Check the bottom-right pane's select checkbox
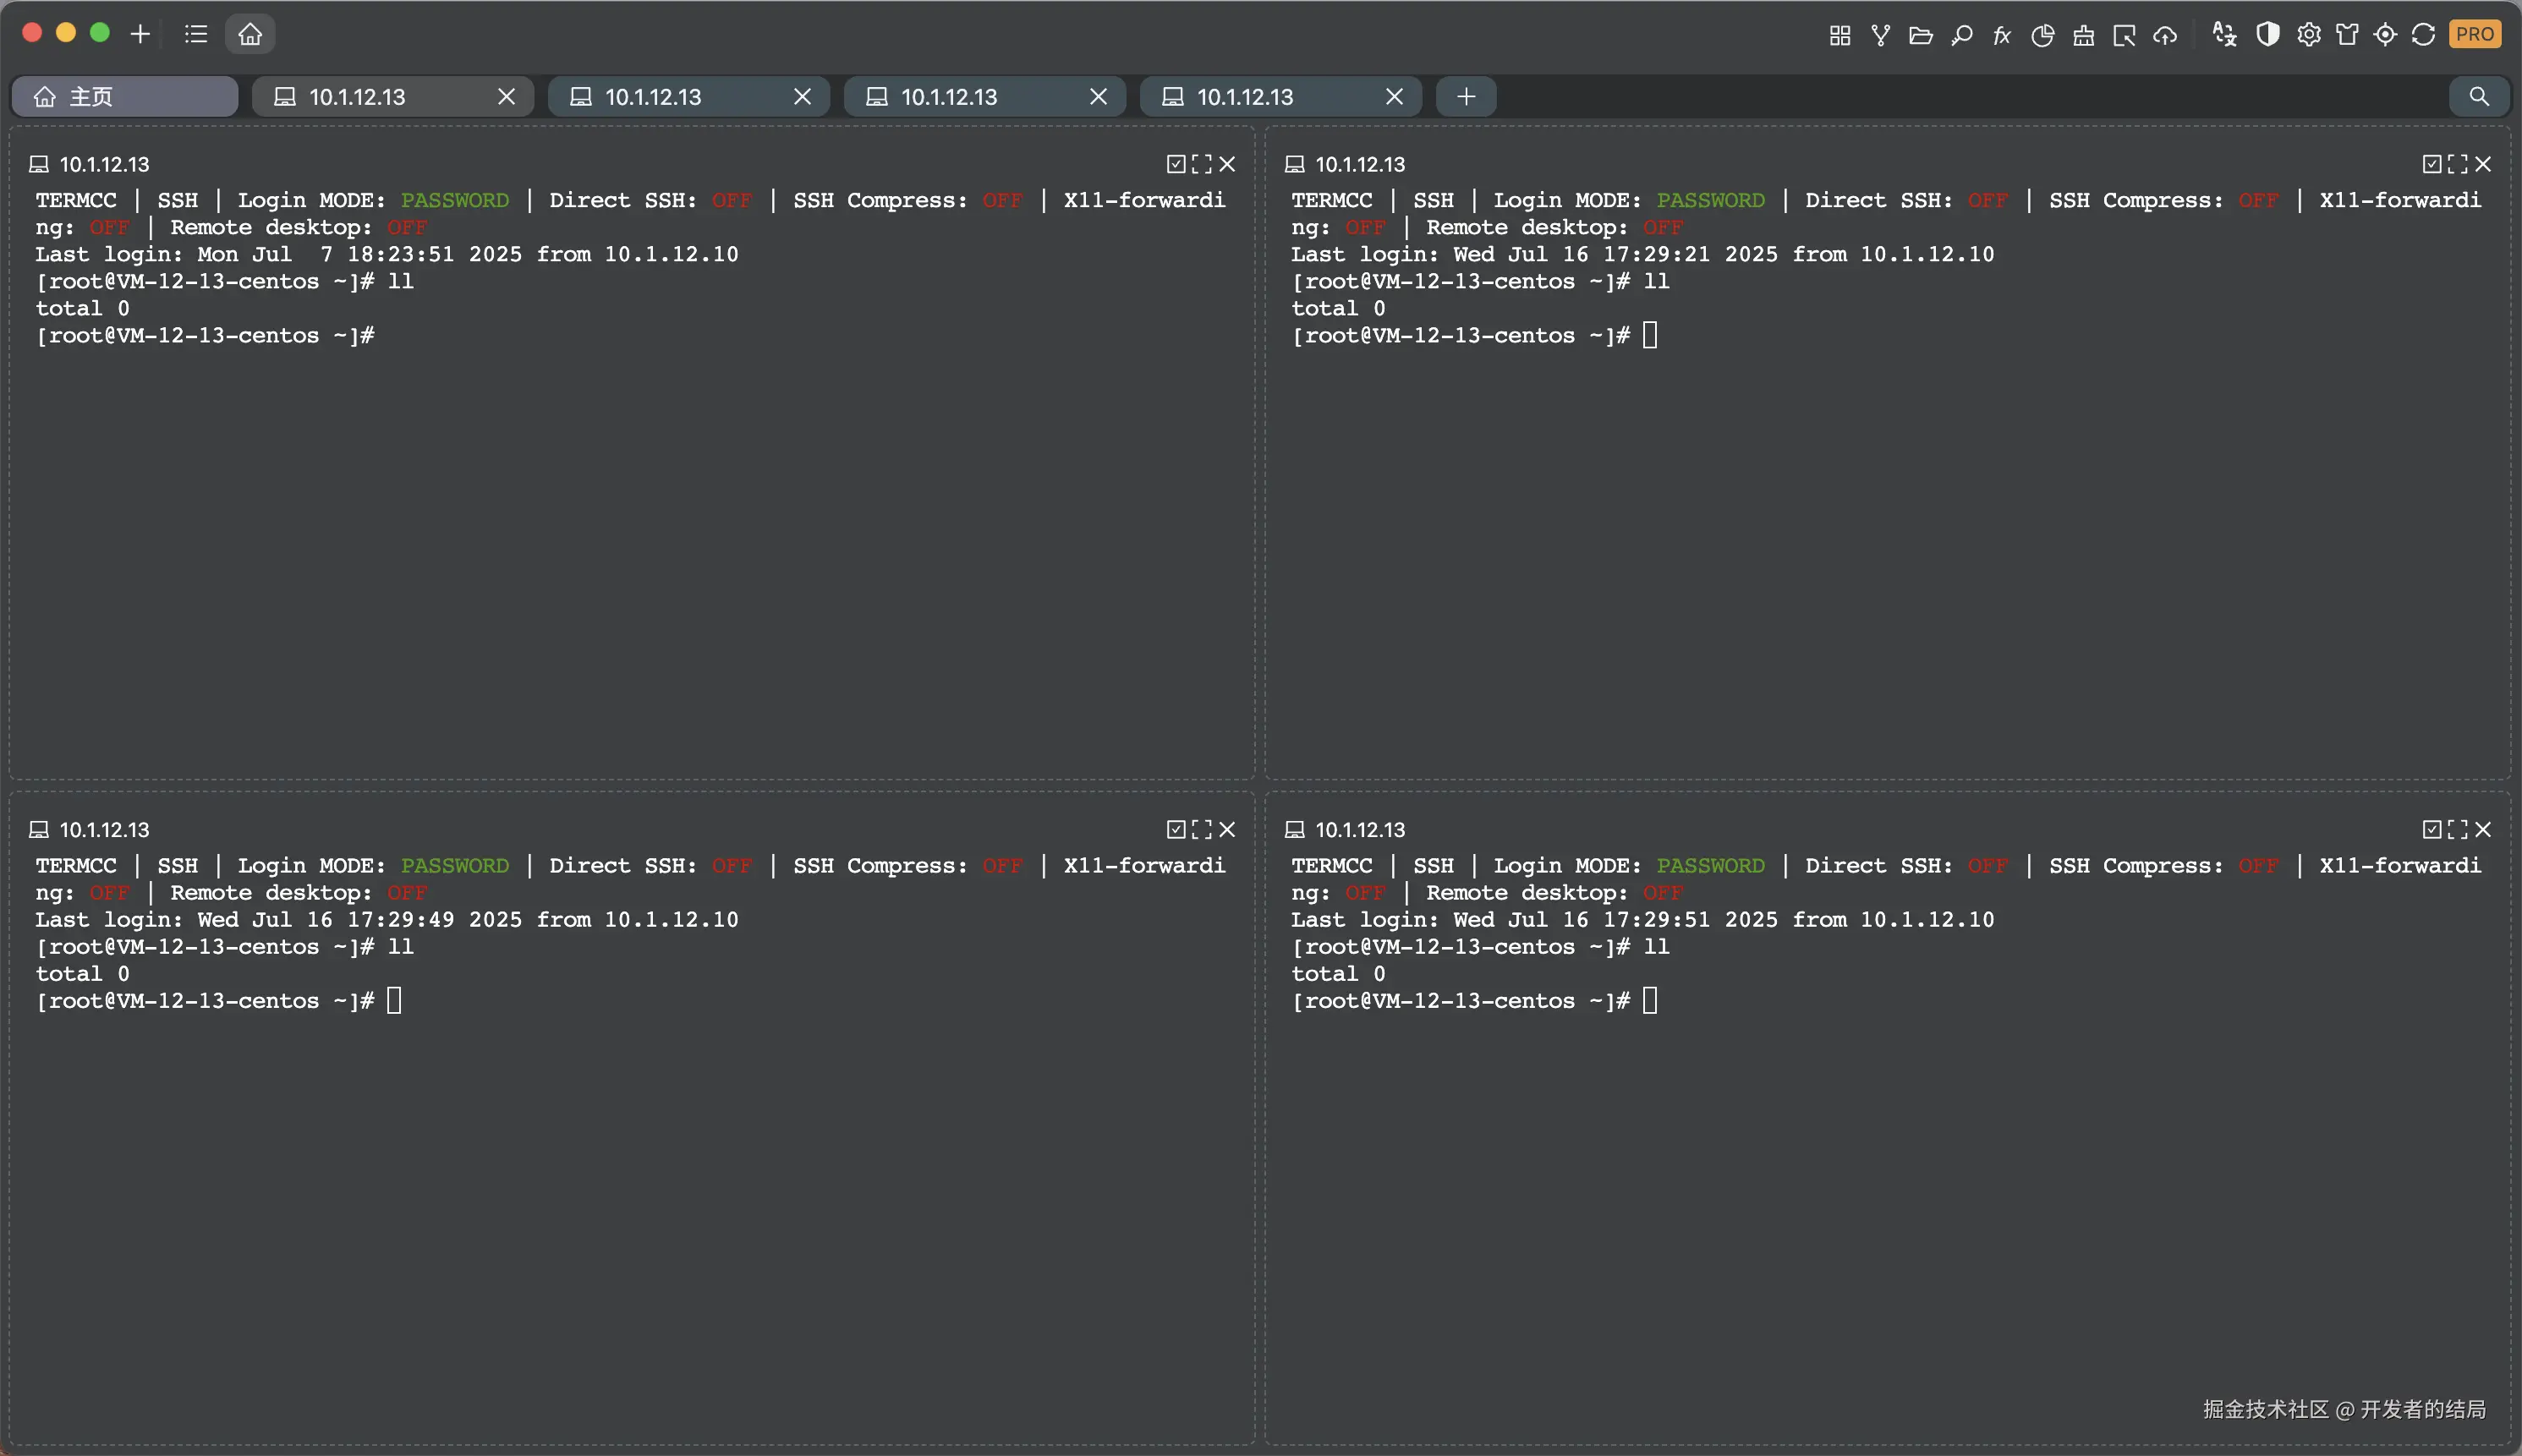The width and height of the screenshot is (2522, 1456). click(2432, 829)
